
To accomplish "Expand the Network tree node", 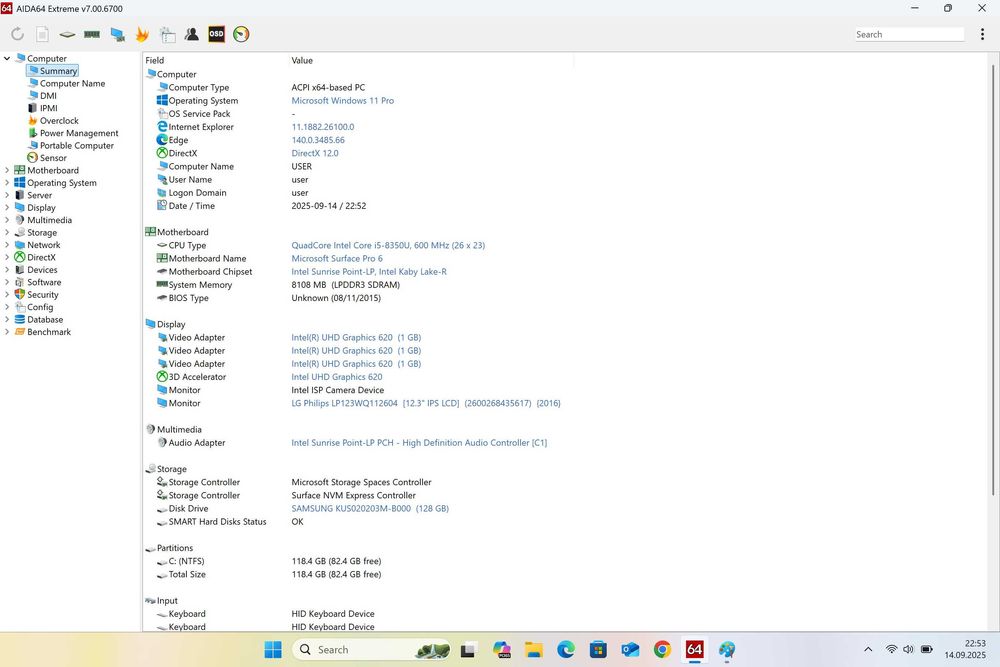I will 7,245.
